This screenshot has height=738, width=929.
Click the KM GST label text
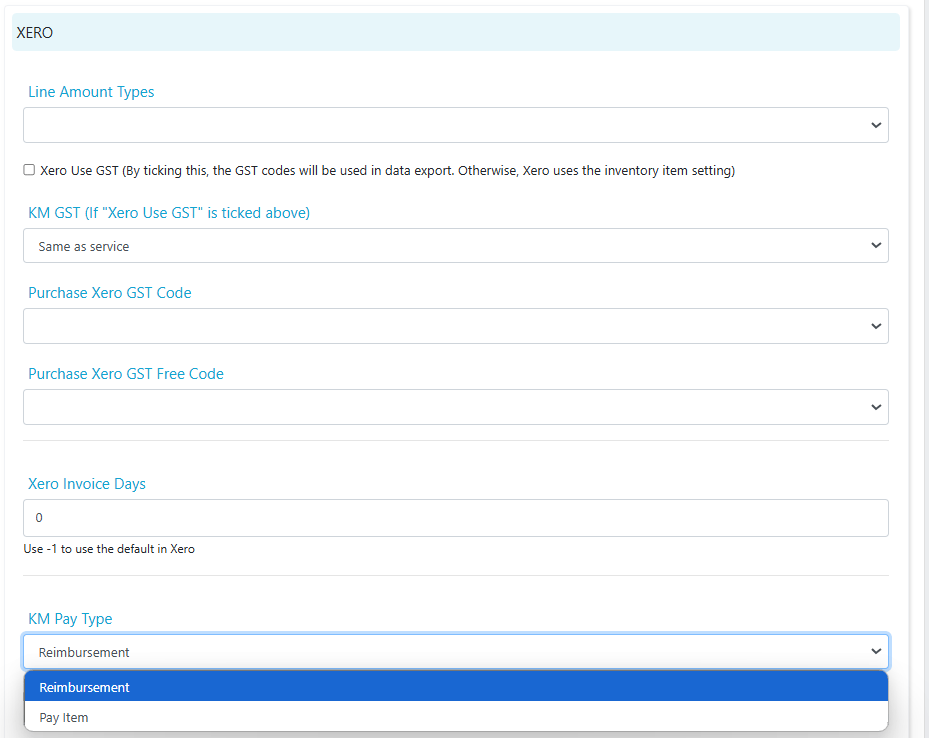pyautogui.click(x=169, y=213)
